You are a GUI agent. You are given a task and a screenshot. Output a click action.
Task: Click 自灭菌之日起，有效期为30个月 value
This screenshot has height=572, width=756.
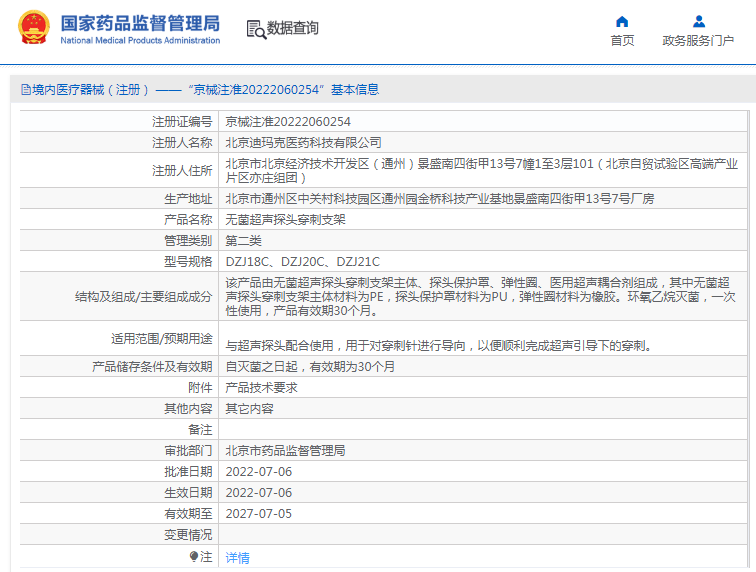[x=310, y=367]
